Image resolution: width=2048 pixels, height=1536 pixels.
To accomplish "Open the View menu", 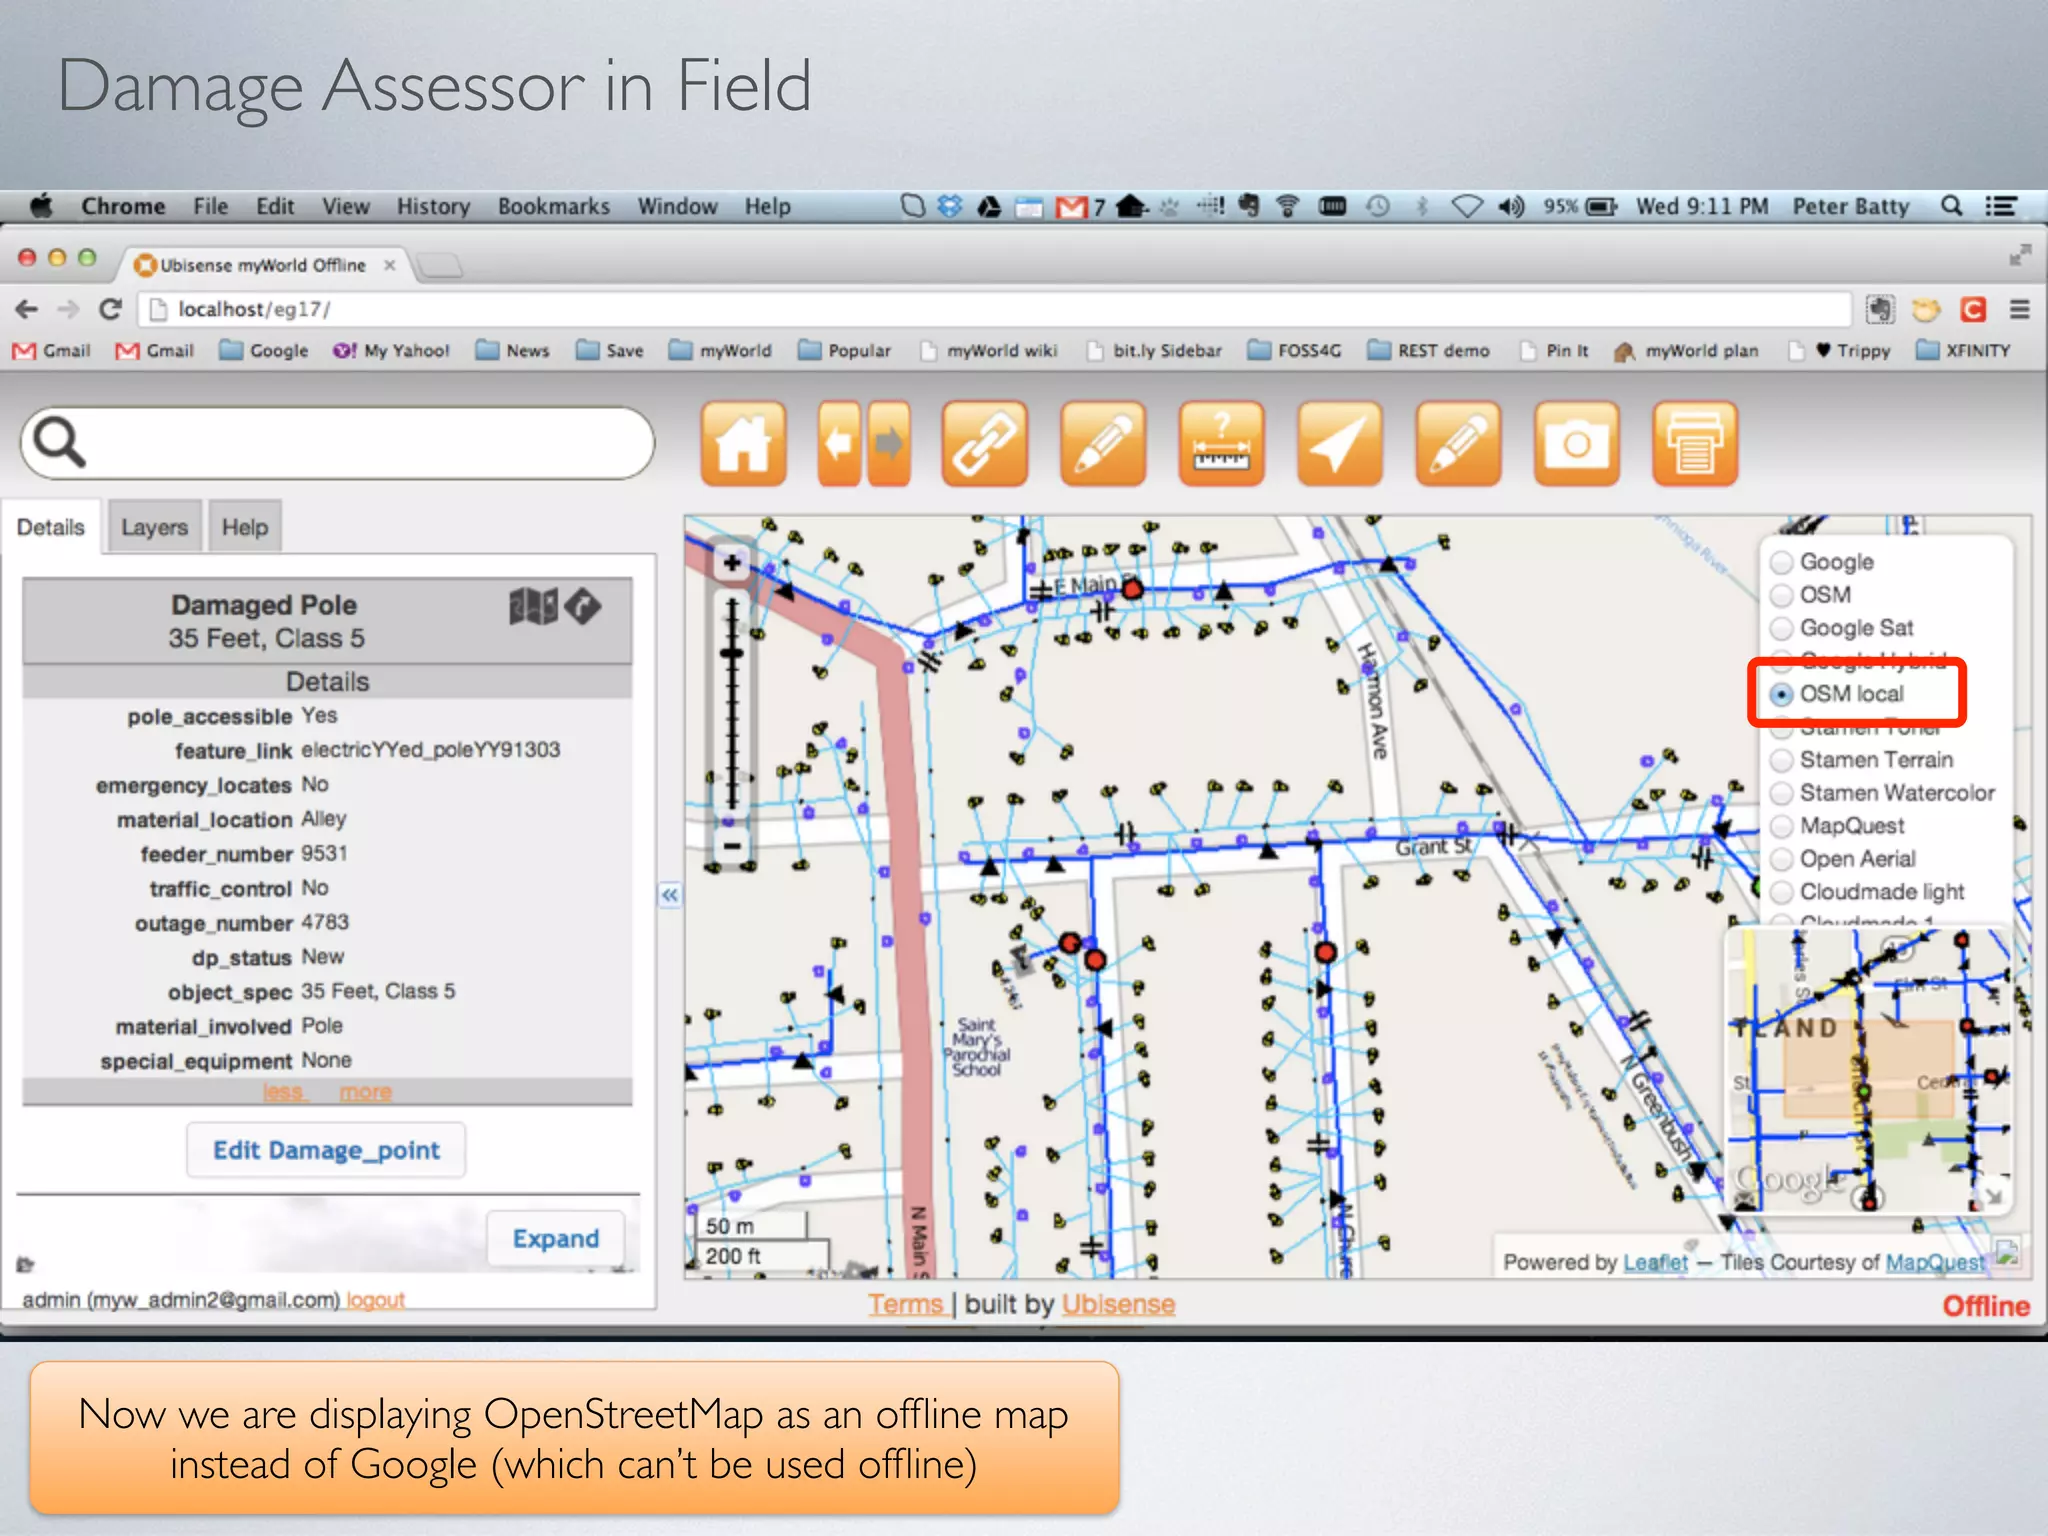I will tap(345, 206).
